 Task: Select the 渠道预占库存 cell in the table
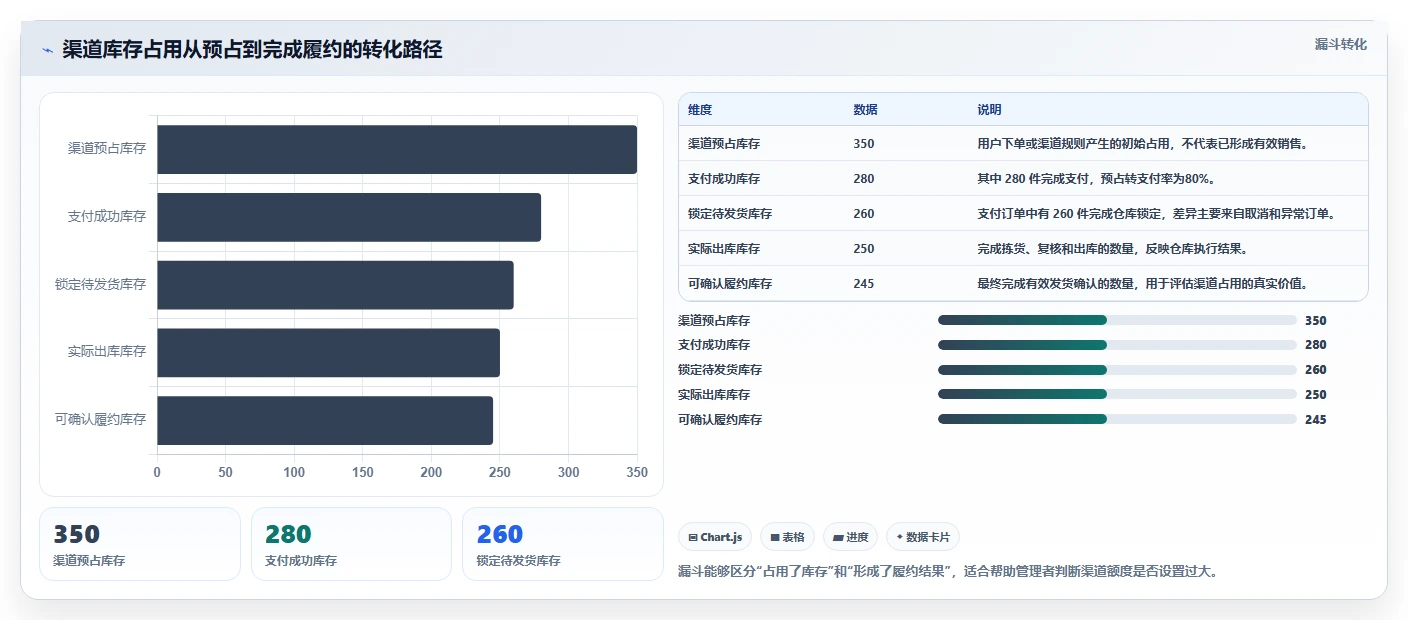point(724,144)
